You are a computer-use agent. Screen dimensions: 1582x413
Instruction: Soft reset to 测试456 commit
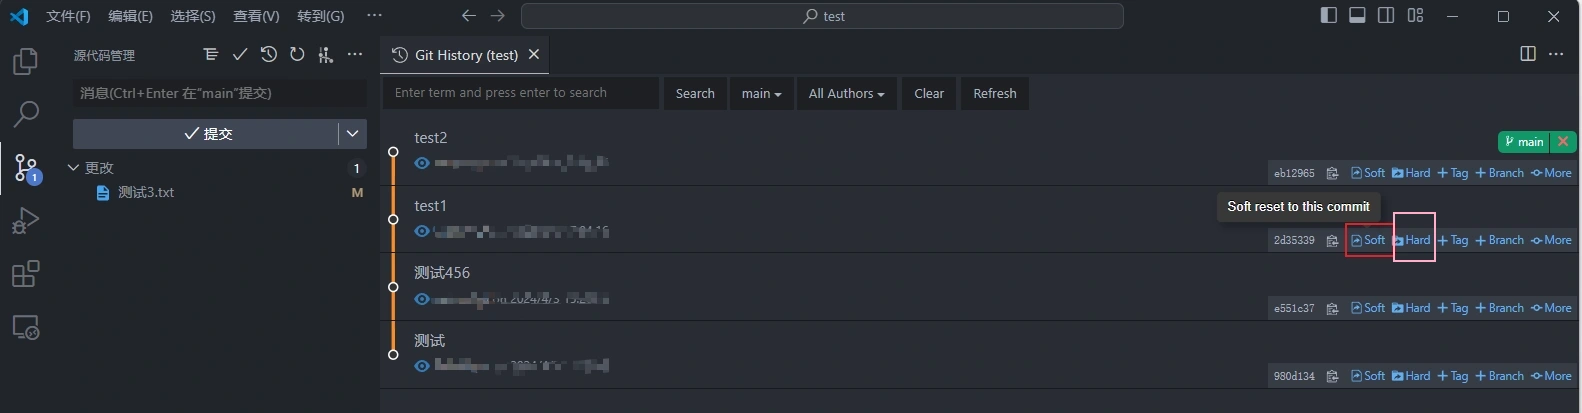(1368, 308)
